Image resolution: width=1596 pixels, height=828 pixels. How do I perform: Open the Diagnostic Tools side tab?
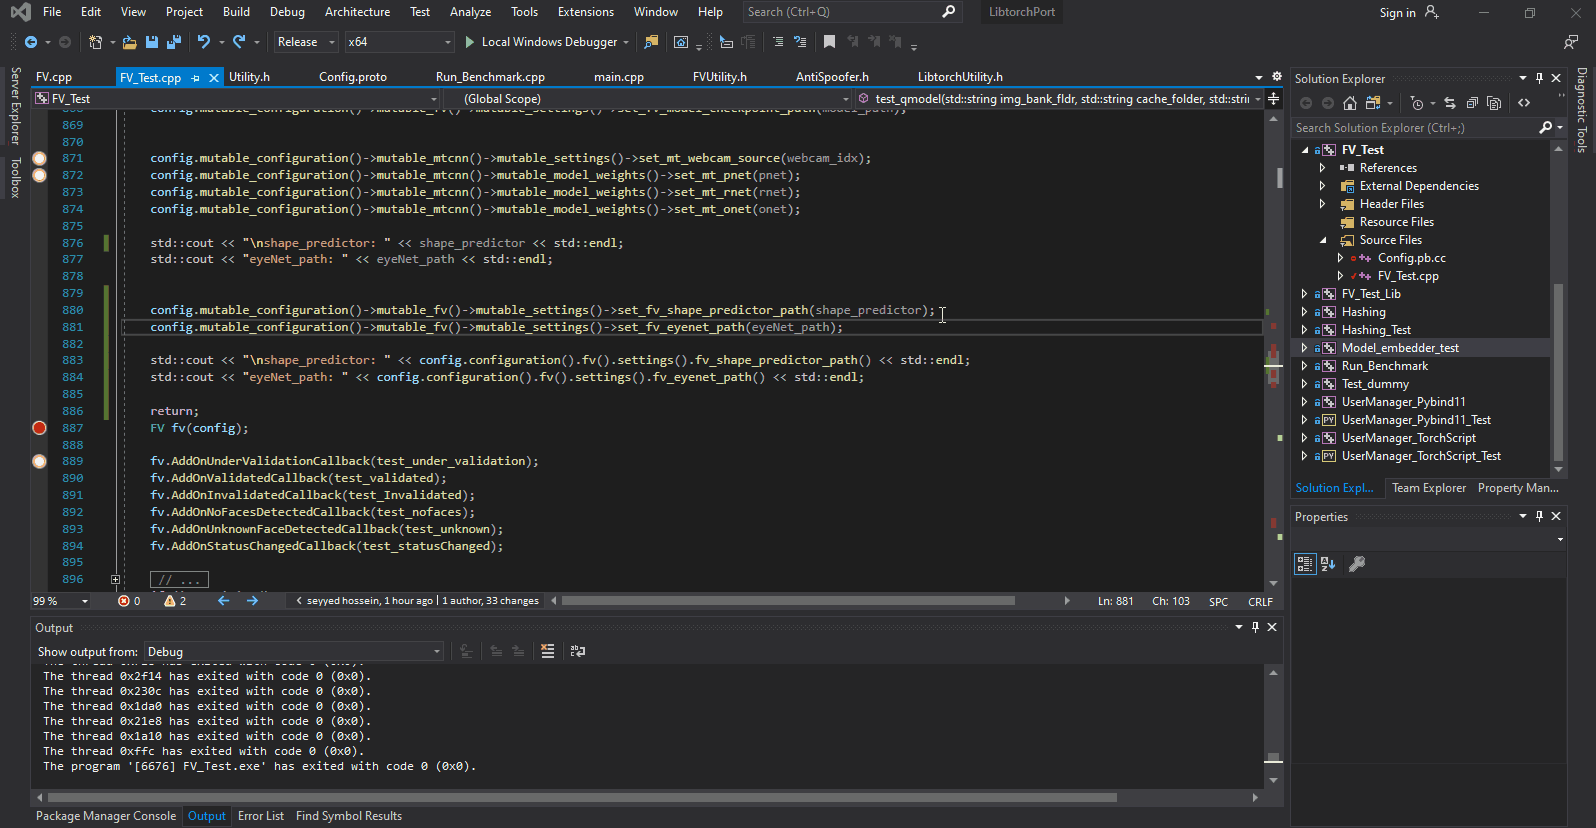[x=1582, y=110]
